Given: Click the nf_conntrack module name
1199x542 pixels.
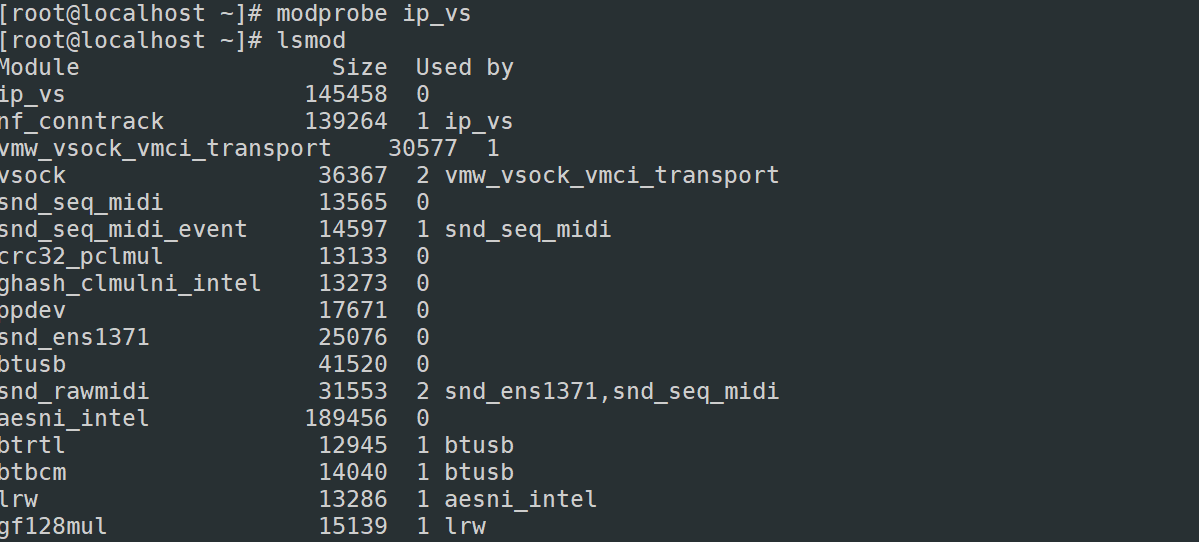Looking at the screenshot, I should [x=81, y=122].
